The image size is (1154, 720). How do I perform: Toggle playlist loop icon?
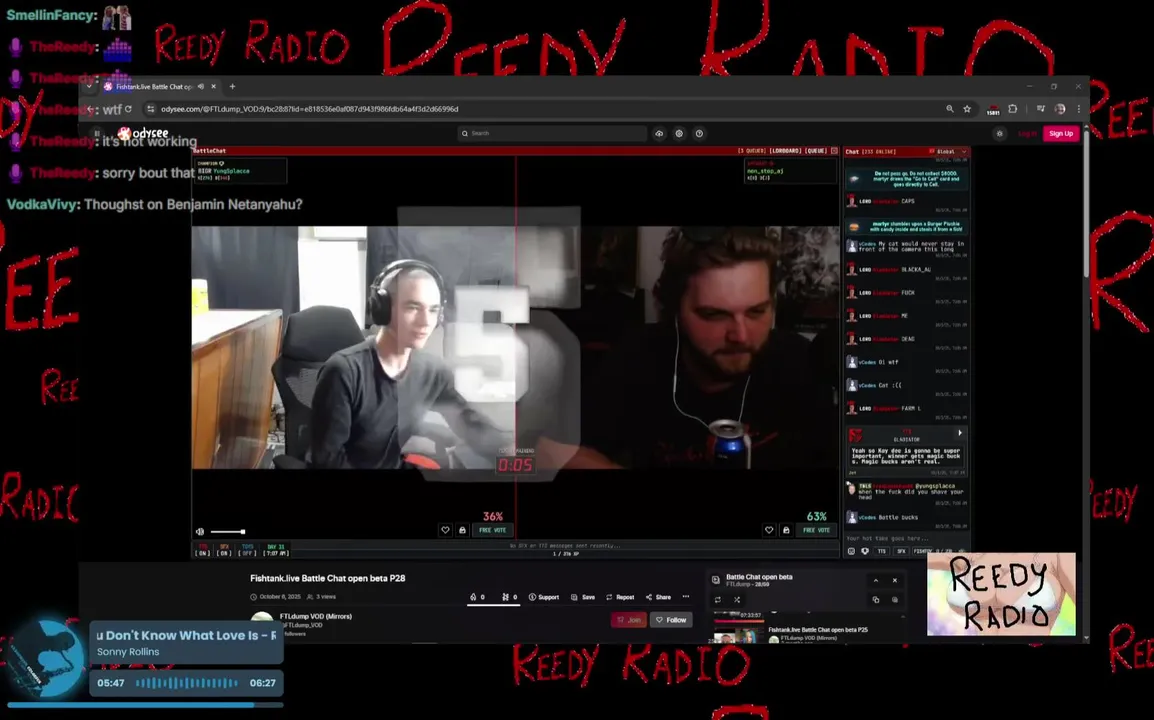[718, 600]
